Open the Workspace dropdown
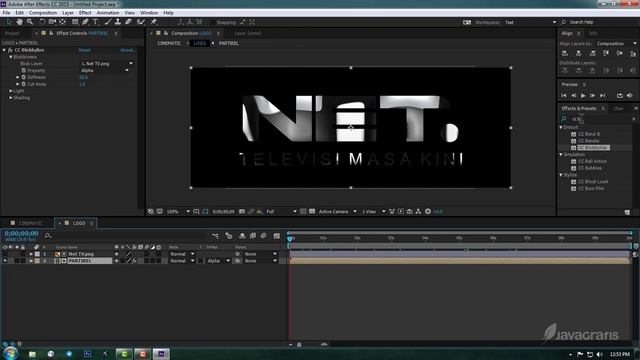 (x=530, y=22)
